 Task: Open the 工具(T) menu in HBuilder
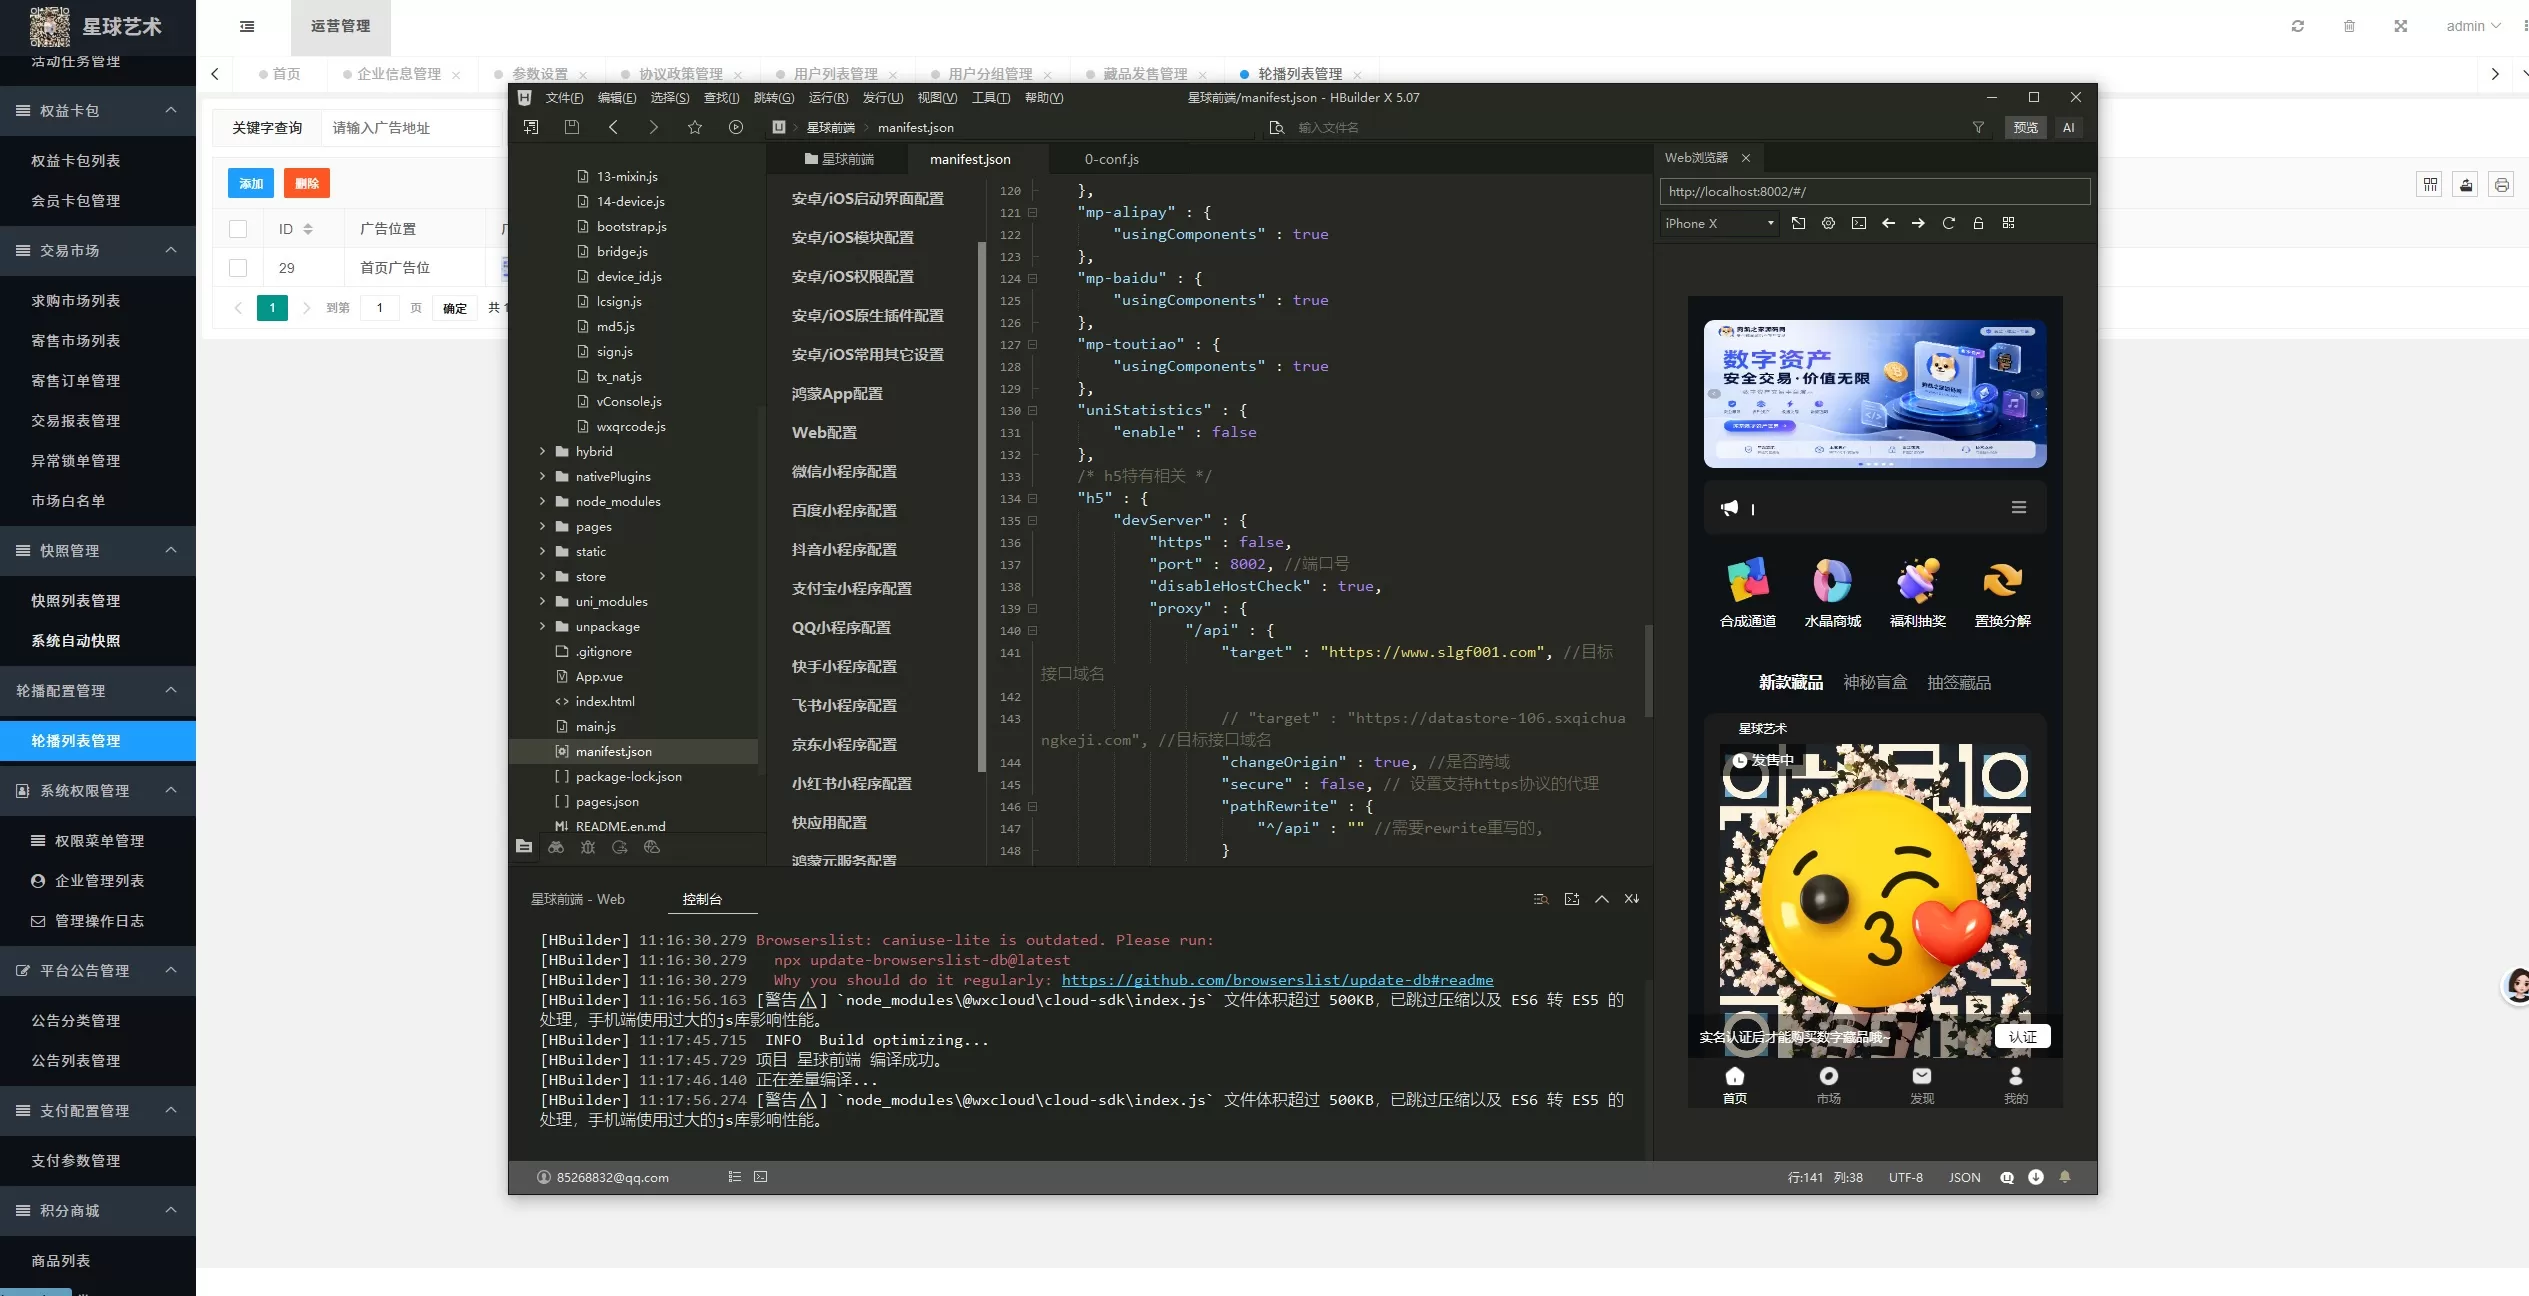click(991, 97)
